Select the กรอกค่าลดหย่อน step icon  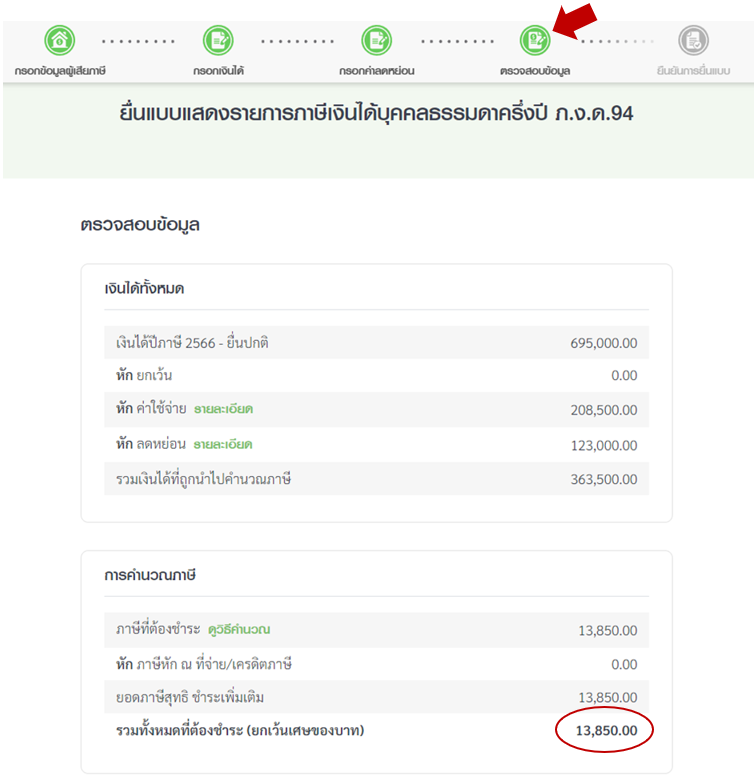coord(377,40)
